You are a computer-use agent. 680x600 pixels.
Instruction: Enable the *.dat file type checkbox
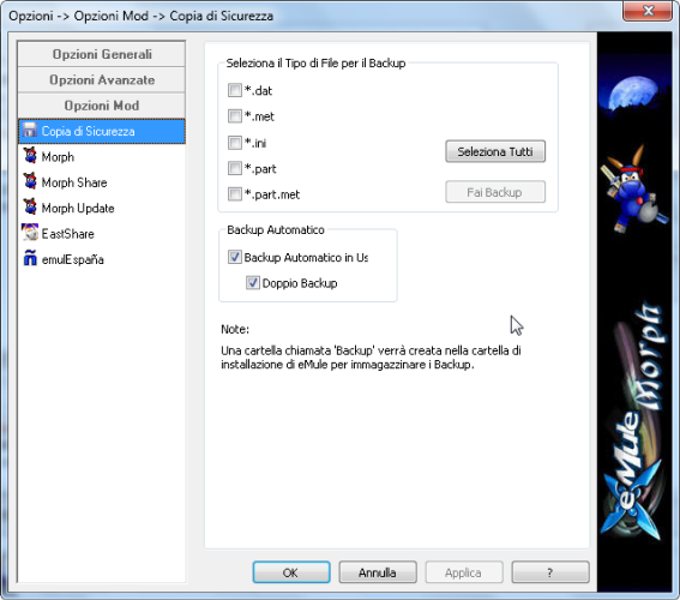[x=235, y=90]
